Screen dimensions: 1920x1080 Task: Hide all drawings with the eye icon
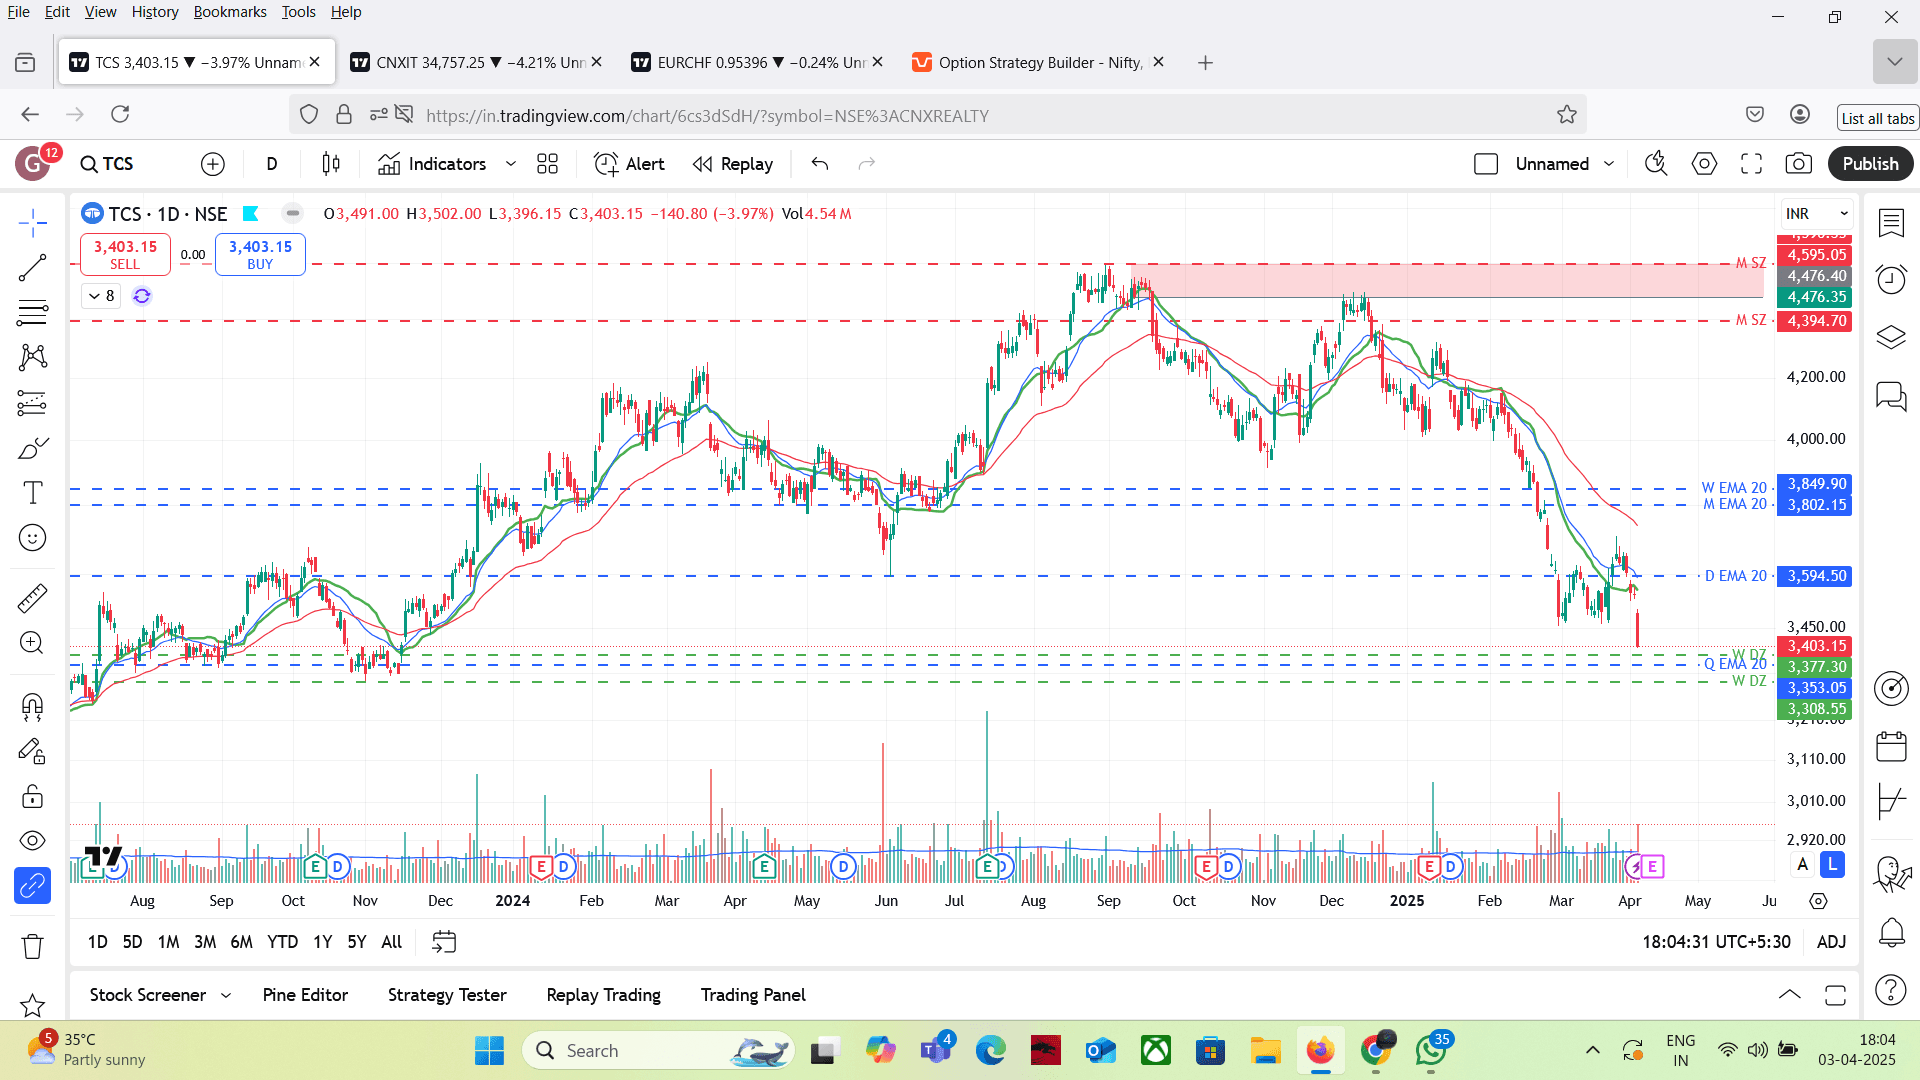(32, 841)
